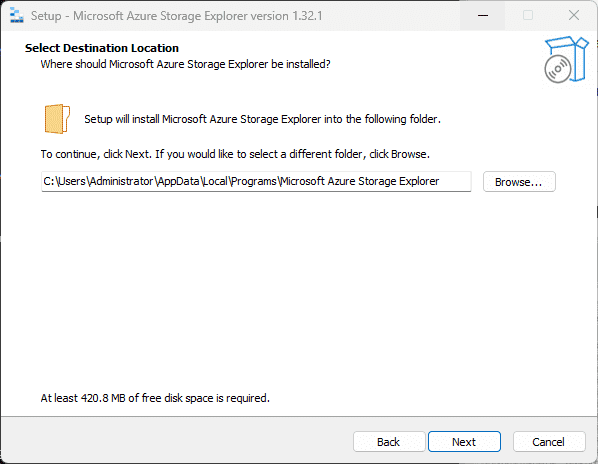Click the greyed-out maximize button
Viewport: 598px width, 464px height.
click(x=528, y=16)
